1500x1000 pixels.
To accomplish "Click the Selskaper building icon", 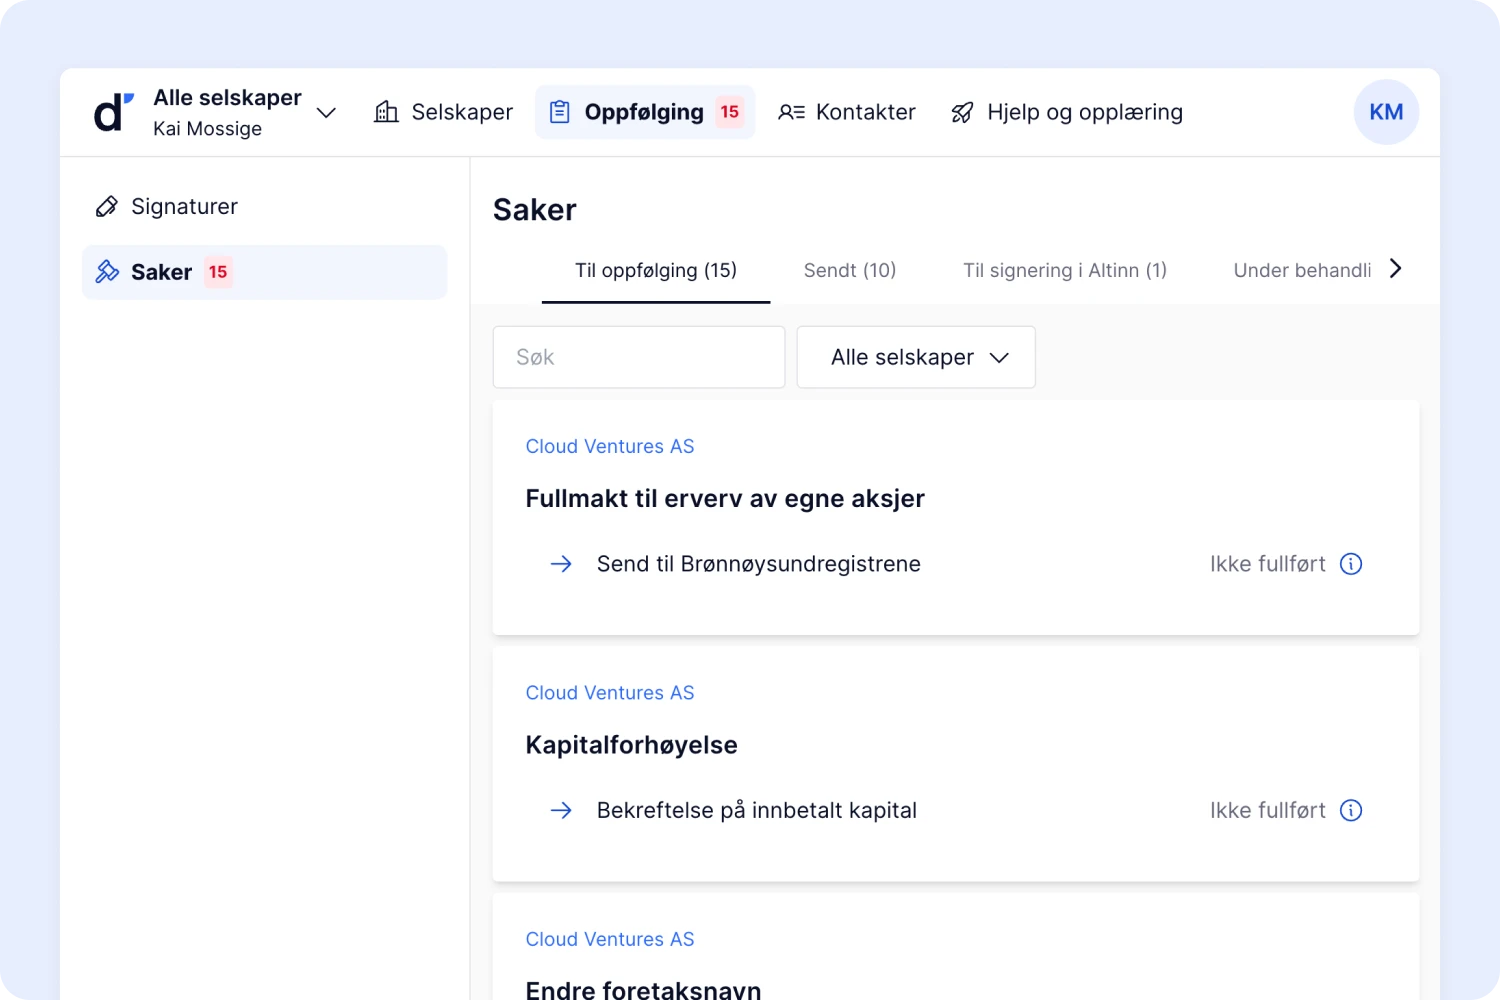I will tap(386, 112).
